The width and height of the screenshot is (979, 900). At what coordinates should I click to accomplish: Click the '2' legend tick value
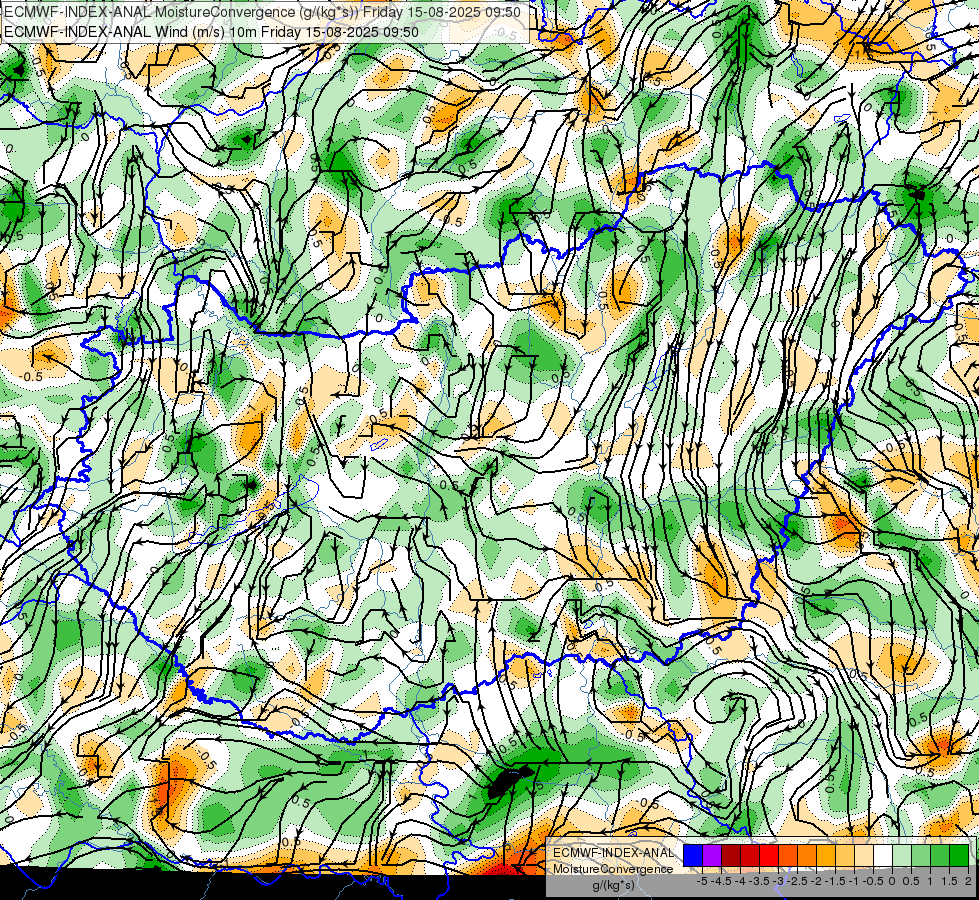[968, 881]
